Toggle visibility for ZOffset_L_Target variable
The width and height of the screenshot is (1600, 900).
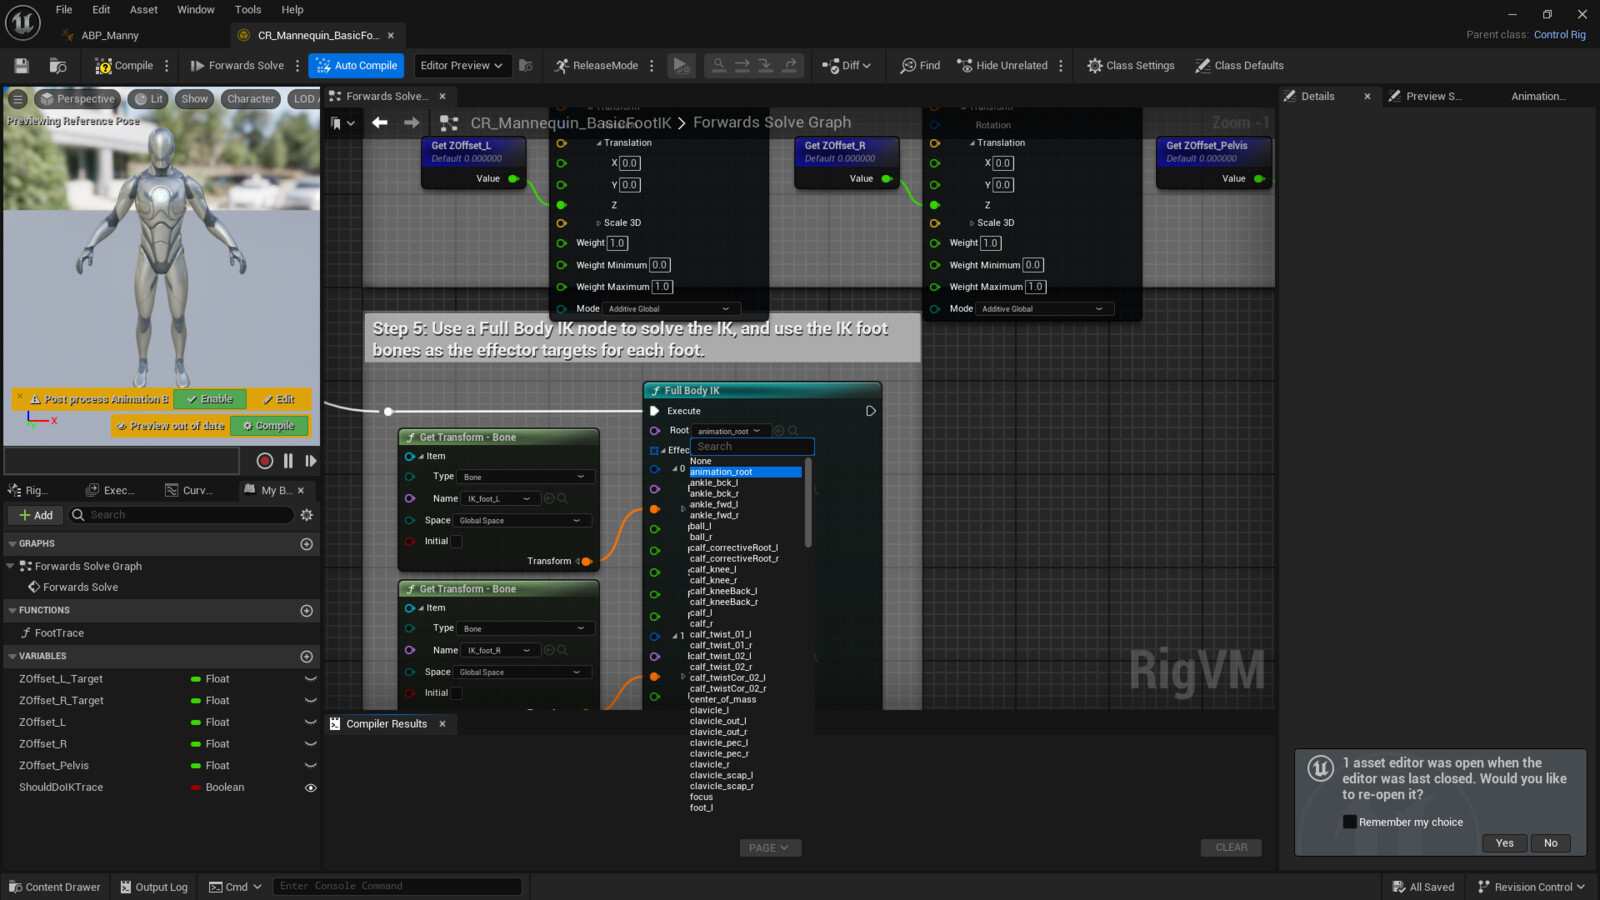pyautogui.click(x=310, y=679)
